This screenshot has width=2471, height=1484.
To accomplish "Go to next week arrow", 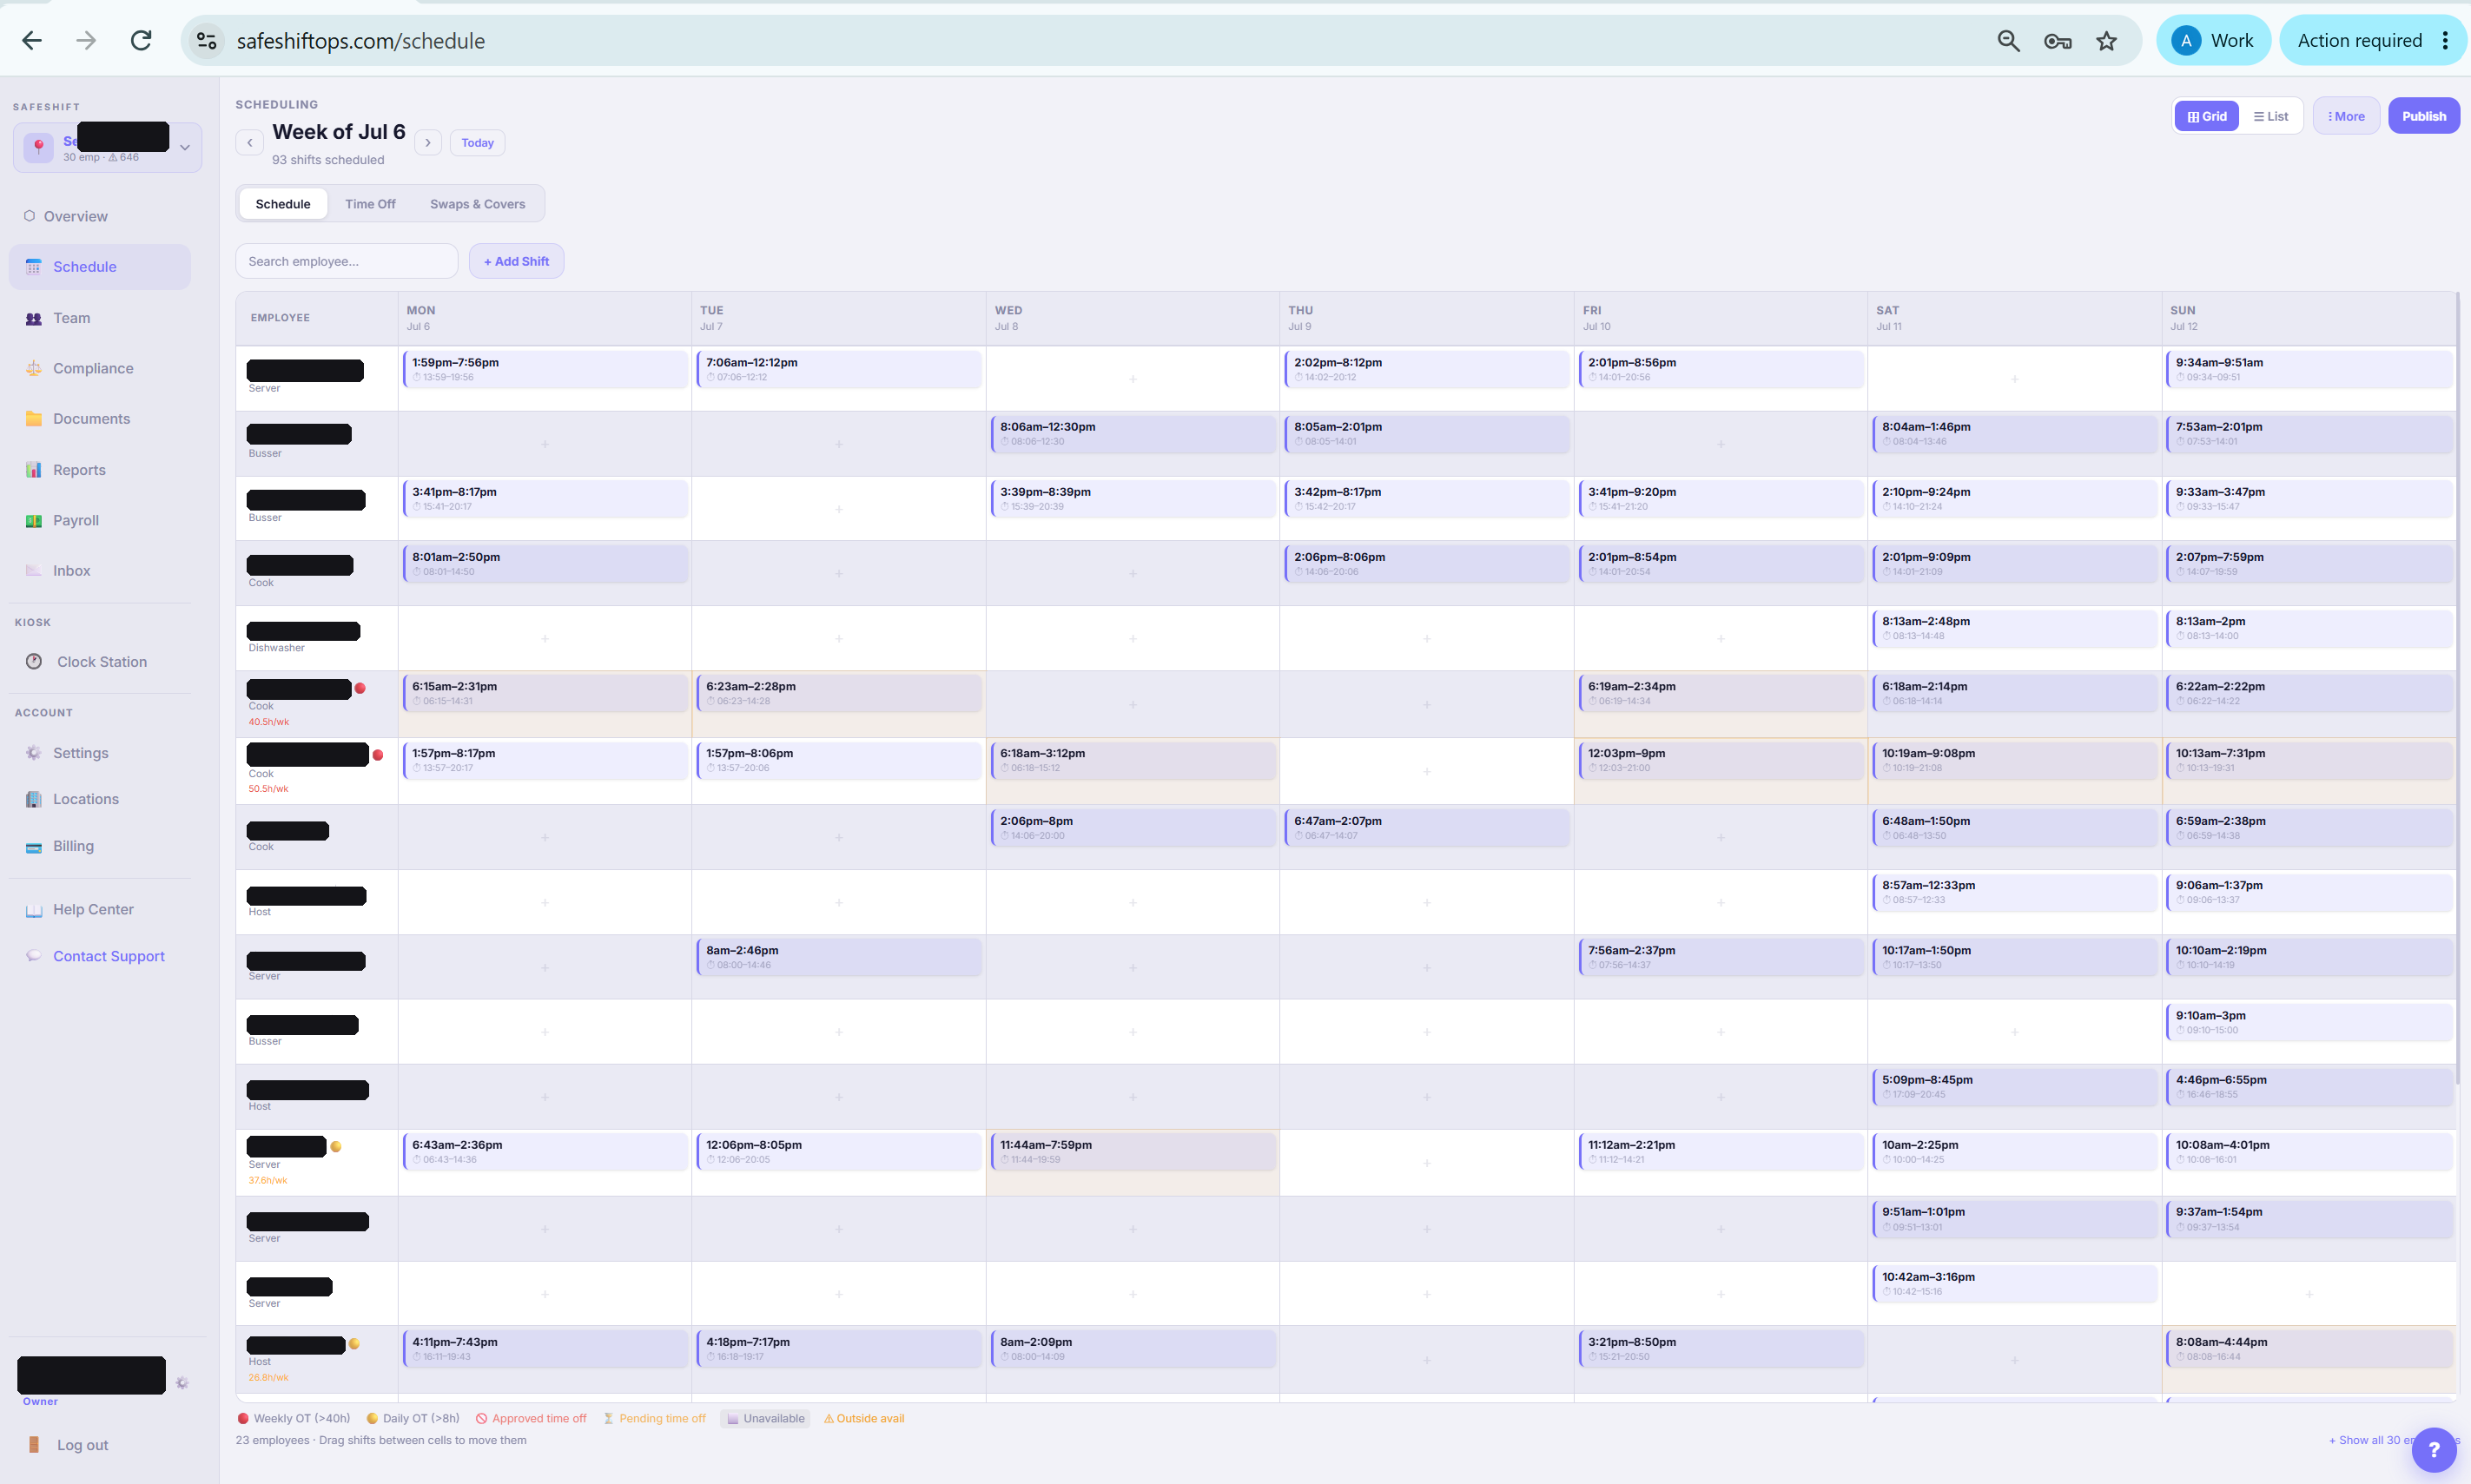I will (x=428, y=143).
